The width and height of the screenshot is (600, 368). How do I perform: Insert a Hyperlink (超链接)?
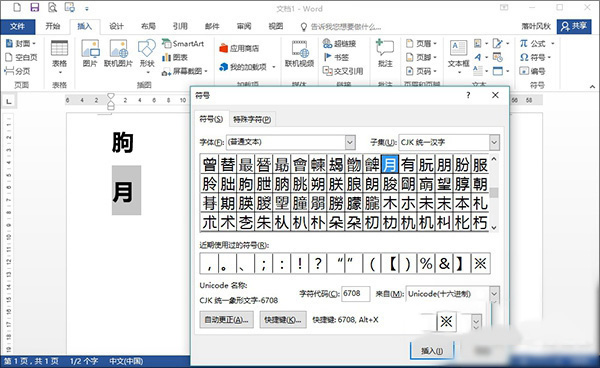coord(340,44)
